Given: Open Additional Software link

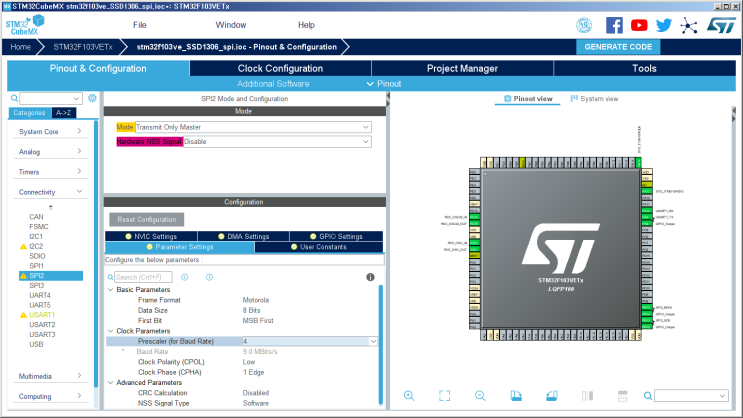Looking at the screenshot, I should tap(273, 84).
